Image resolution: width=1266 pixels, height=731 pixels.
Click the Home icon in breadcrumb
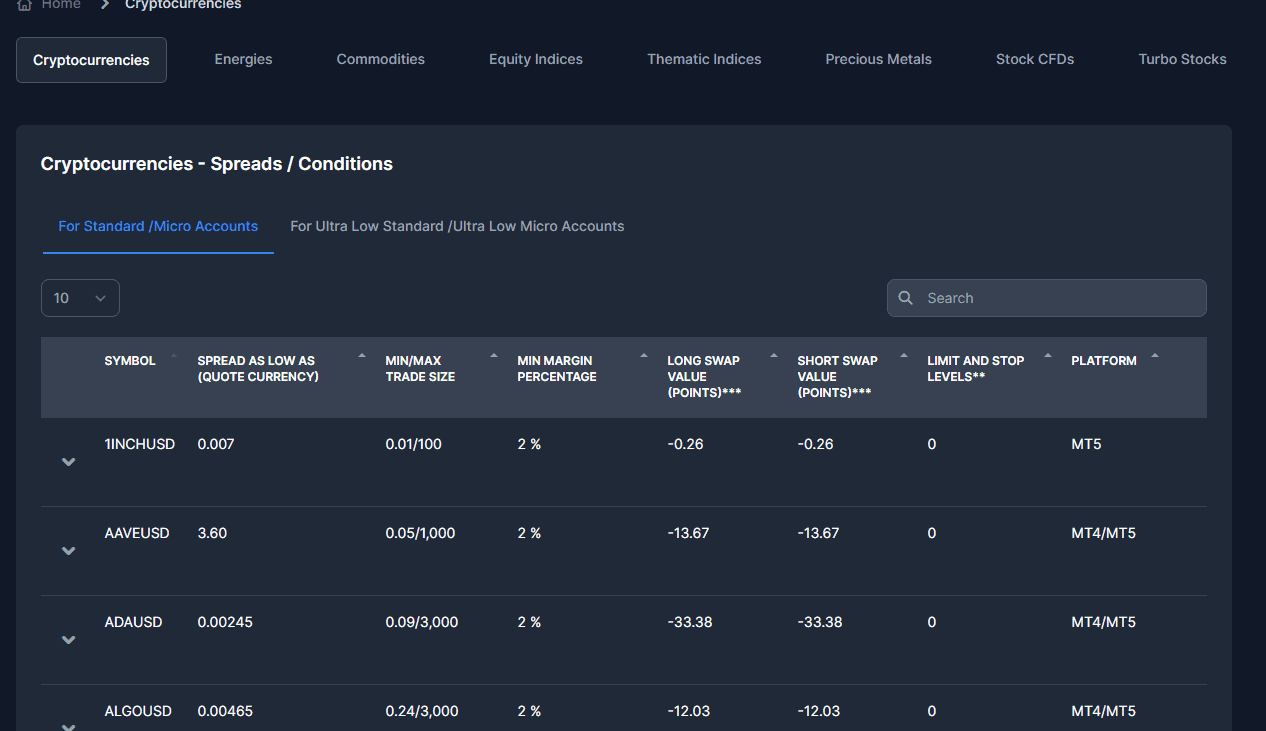pyautogui.click(x=25, y=5)
